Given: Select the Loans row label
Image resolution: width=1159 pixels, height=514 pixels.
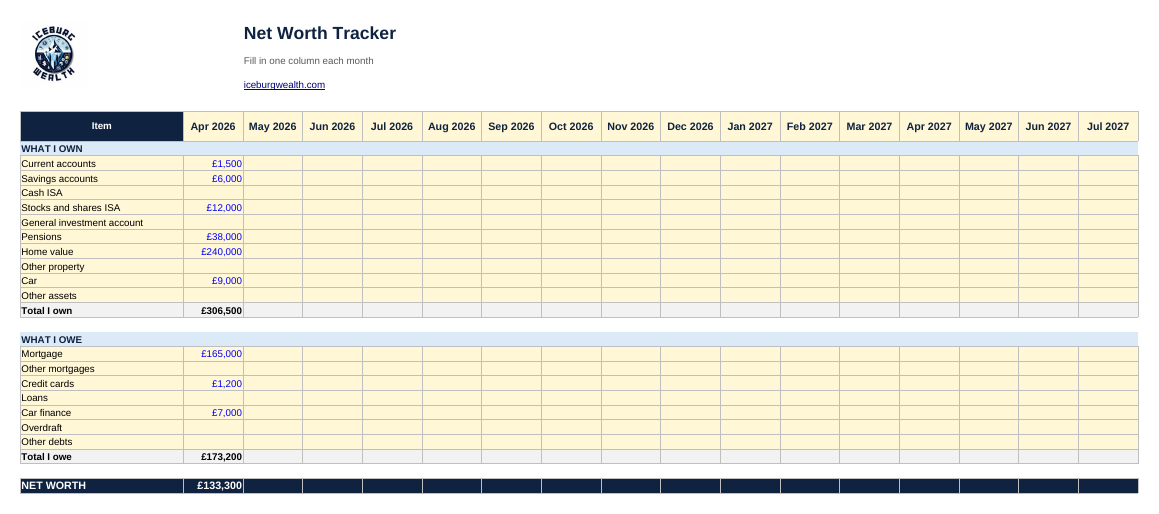Looking at the screenshot, I should click(102, 398).
